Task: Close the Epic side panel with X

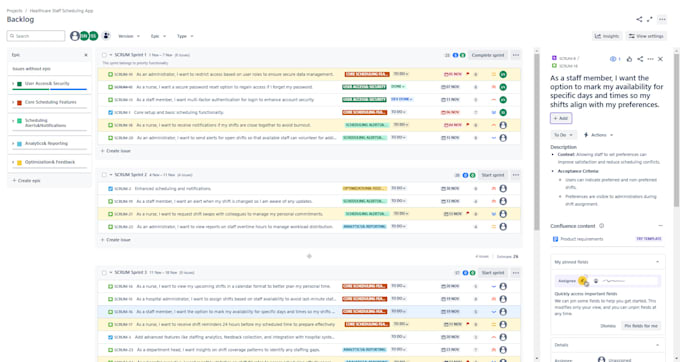Action: [x=86, y=55]
